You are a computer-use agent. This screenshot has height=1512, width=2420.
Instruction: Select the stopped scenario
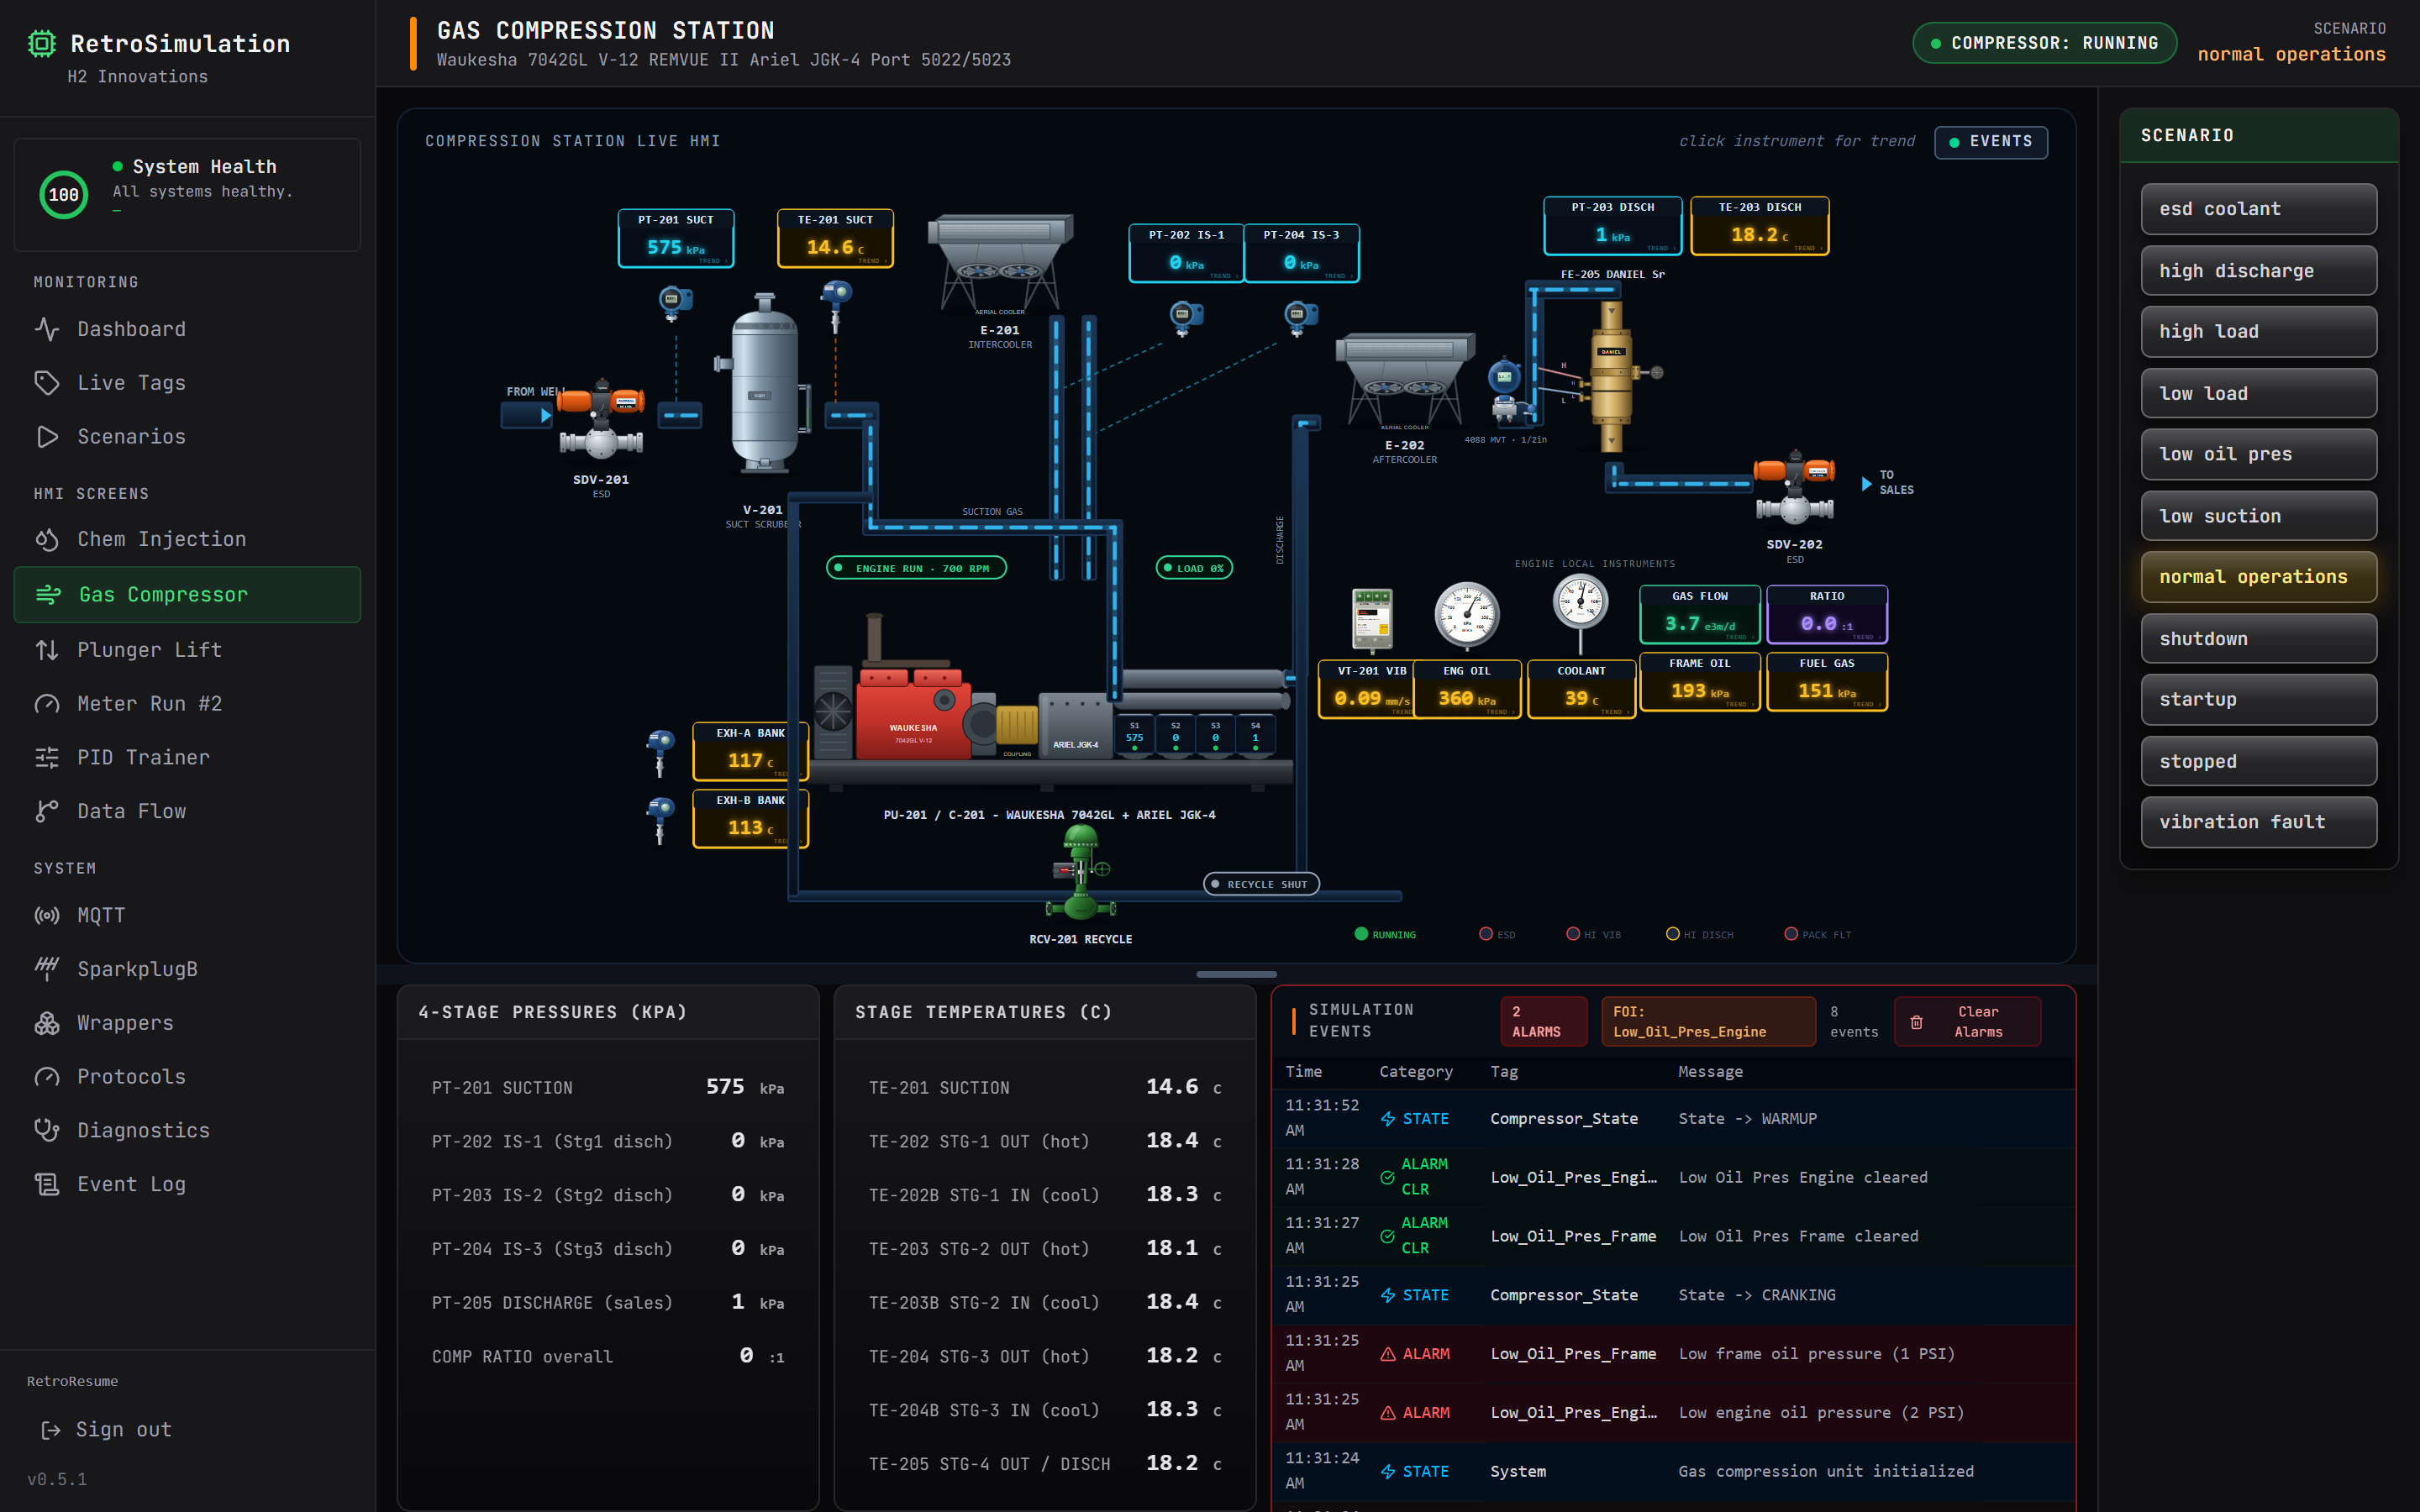2258,761
